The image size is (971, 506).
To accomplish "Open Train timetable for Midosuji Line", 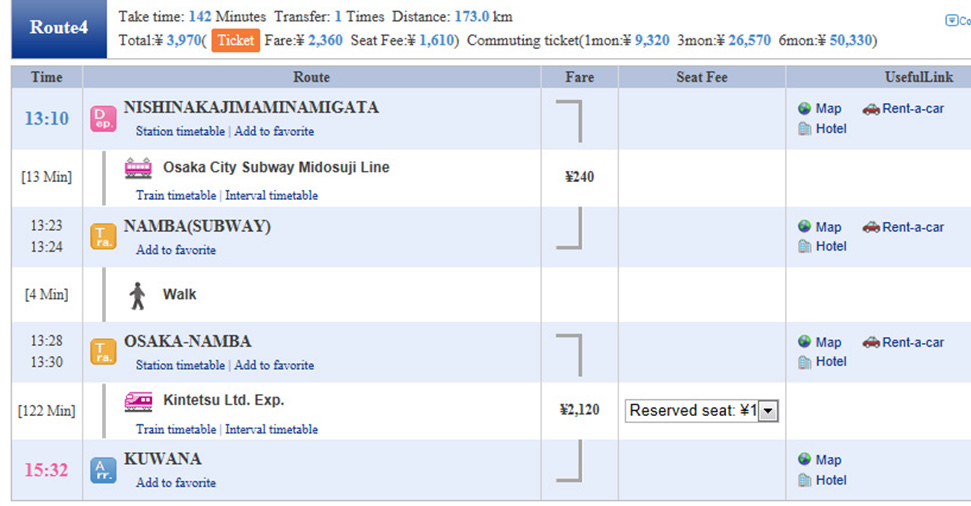I will click(x=176, y=196).
